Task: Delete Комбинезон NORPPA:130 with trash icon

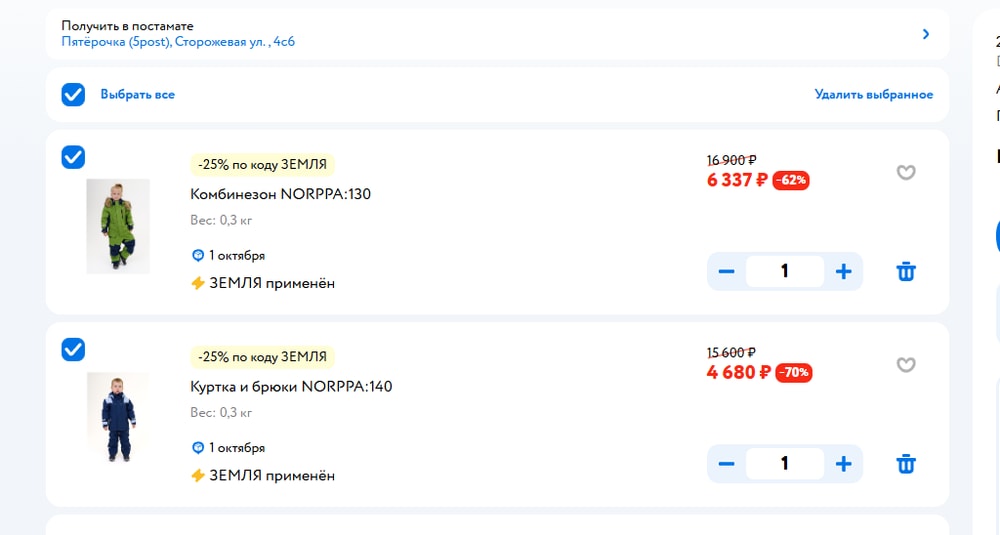Action: 906,271
